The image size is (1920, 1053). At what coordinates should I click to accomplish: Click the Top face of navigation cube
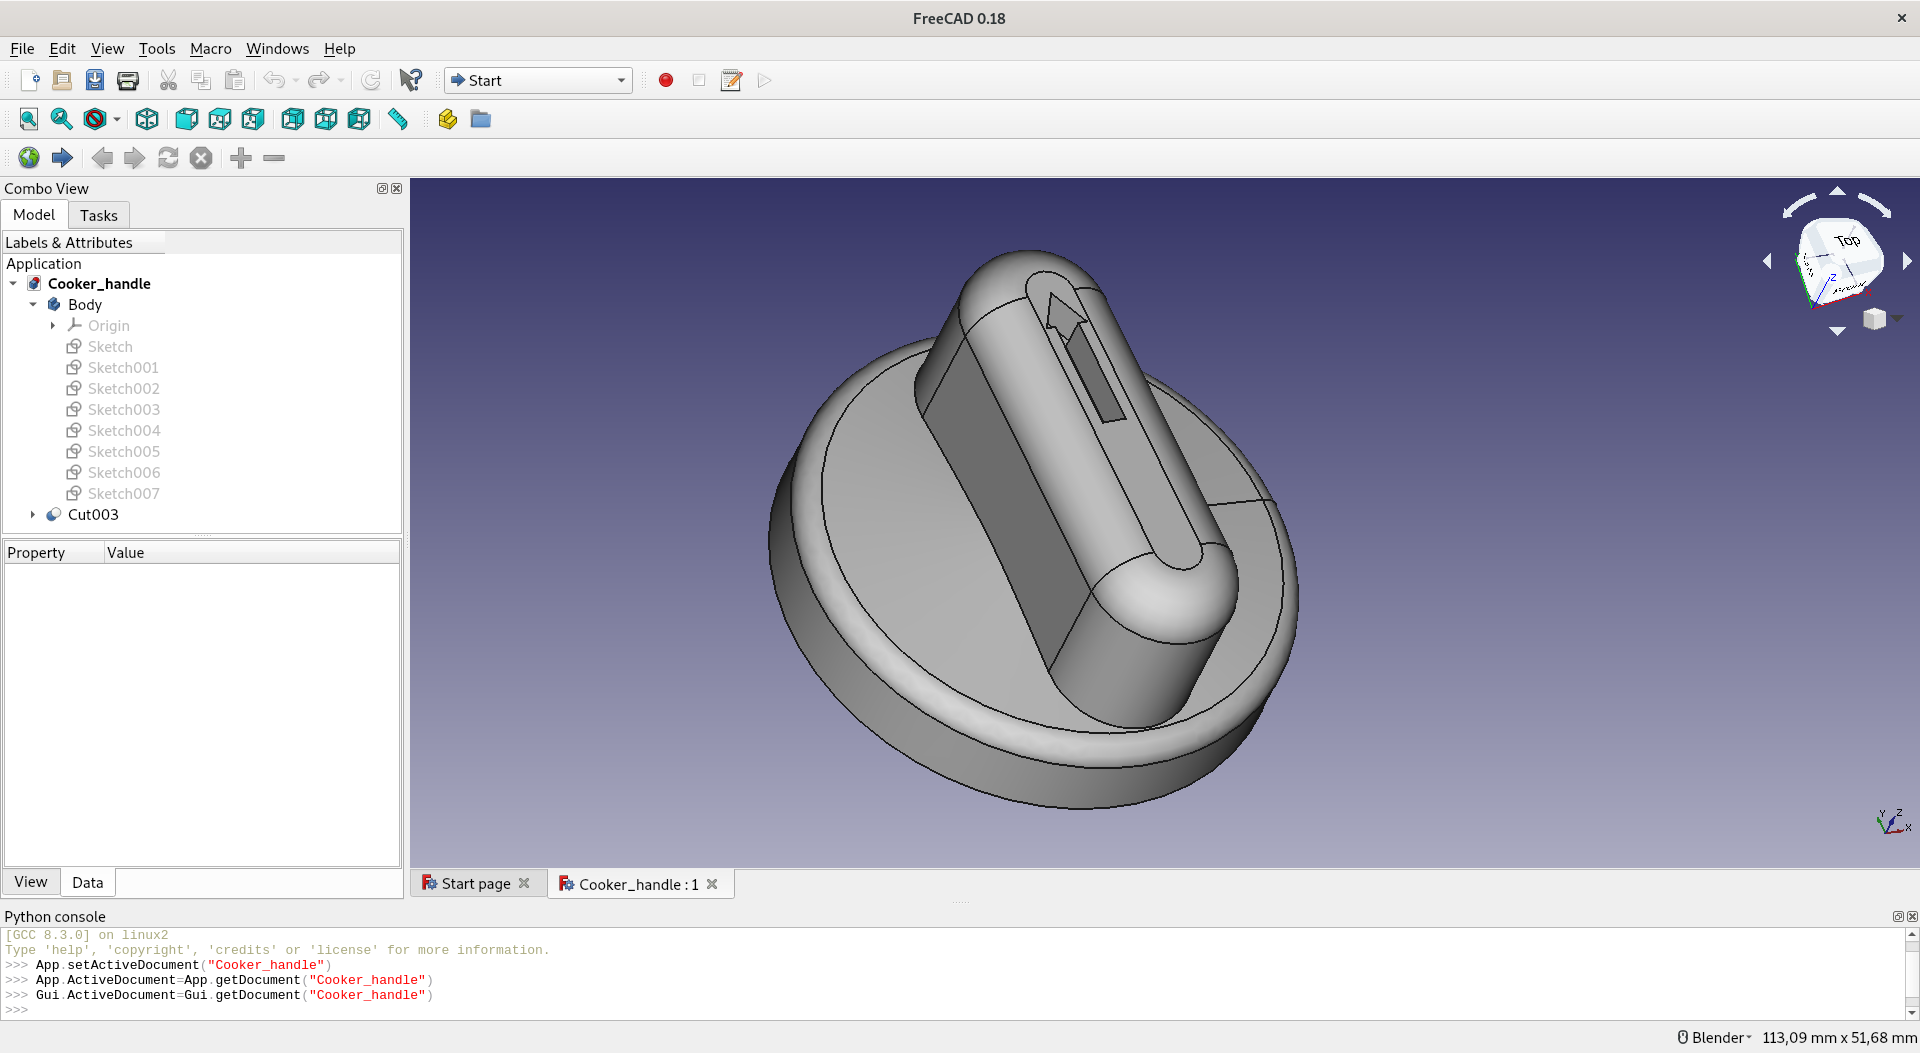[x=1847, y=241]
